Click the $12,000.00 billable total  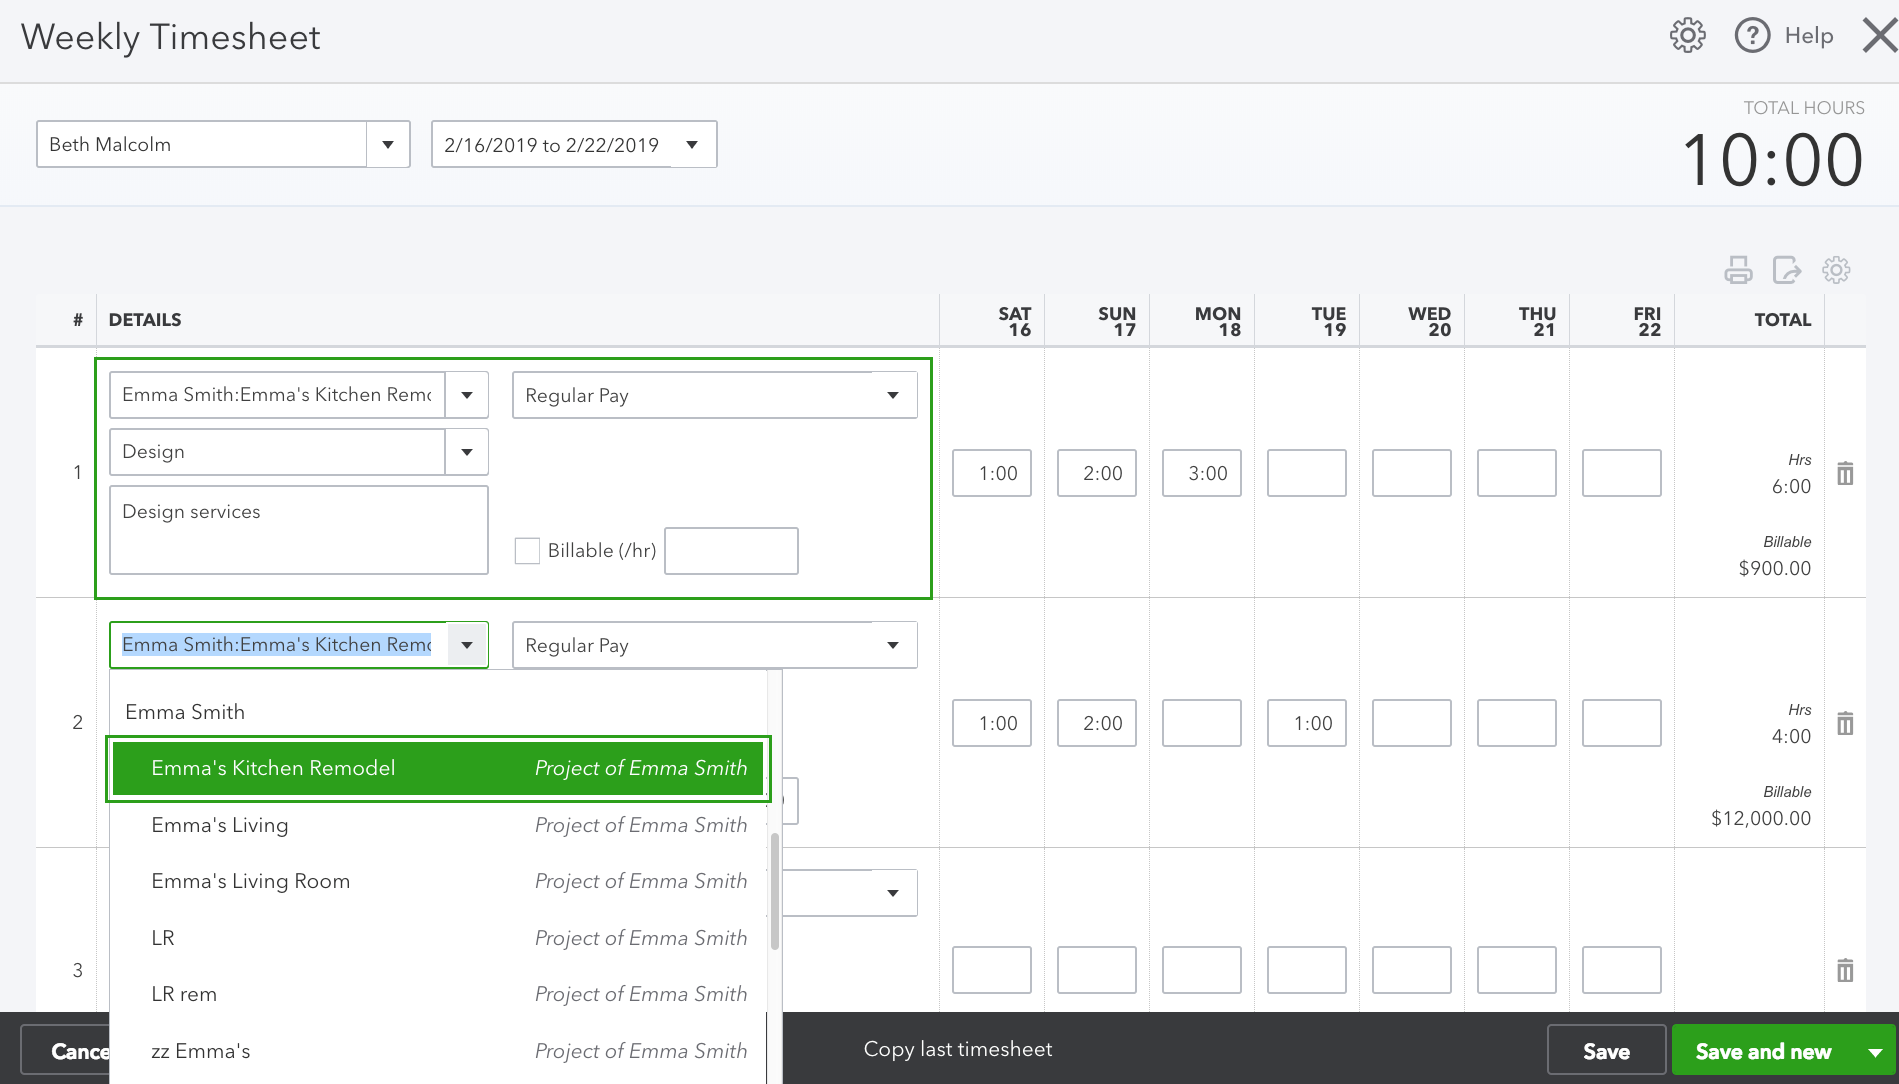click(x=1761, y=818)
